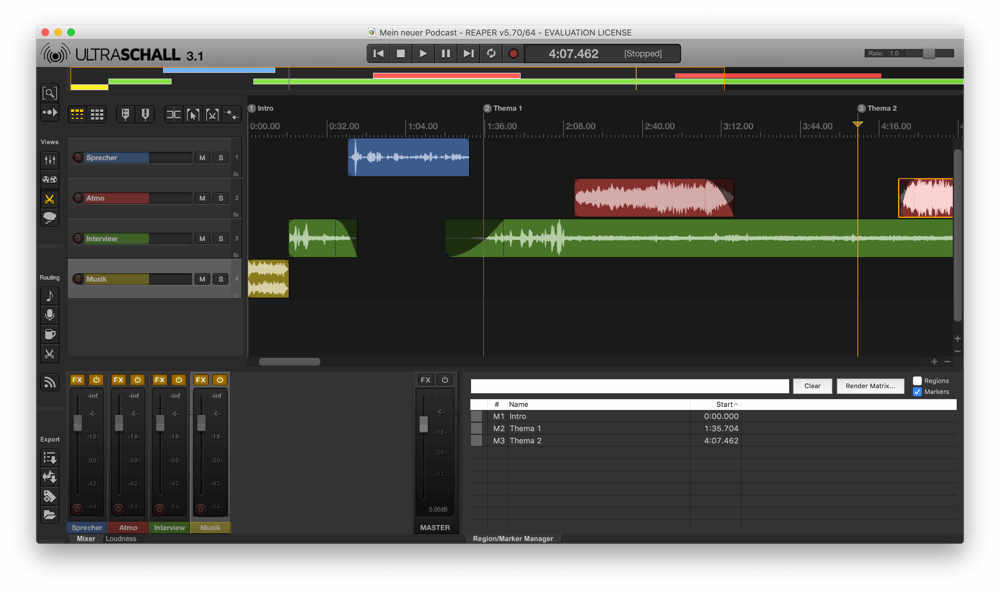Sort markers by the Start column header
The height and width of the screenshot is (592, 1000).
point(716,404)
